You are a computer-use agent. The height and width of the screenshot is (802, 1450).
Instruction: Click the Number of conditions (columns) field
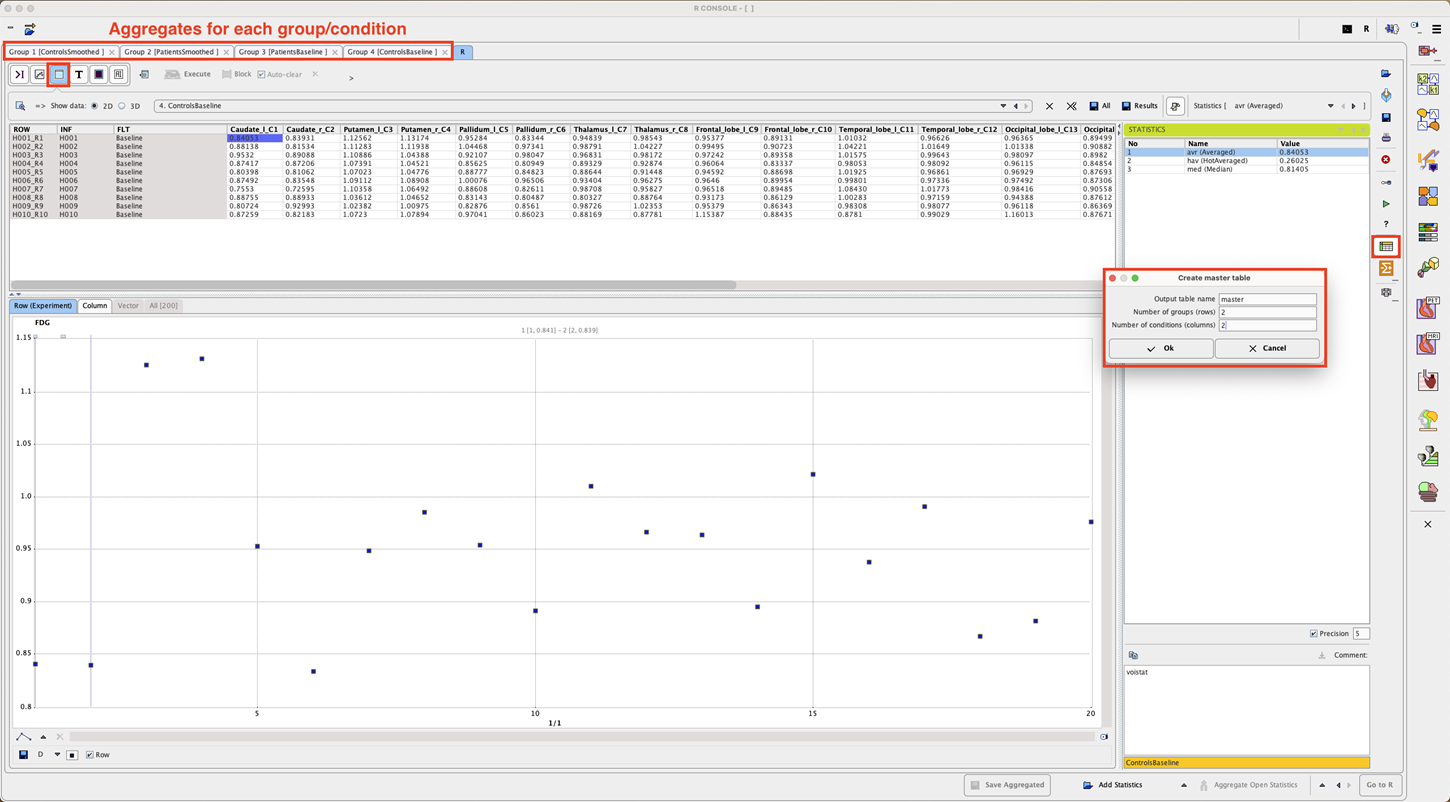click(1267, 325)
